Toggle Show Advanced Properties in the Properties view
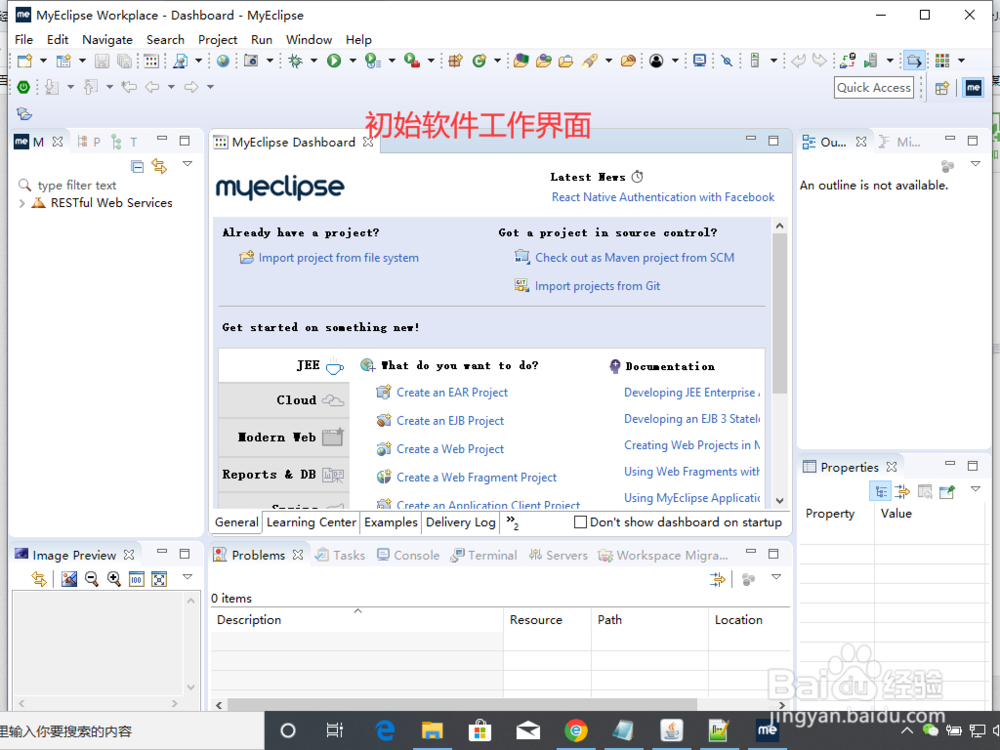This screenshot has height=750, width=1000. (902, 491)
